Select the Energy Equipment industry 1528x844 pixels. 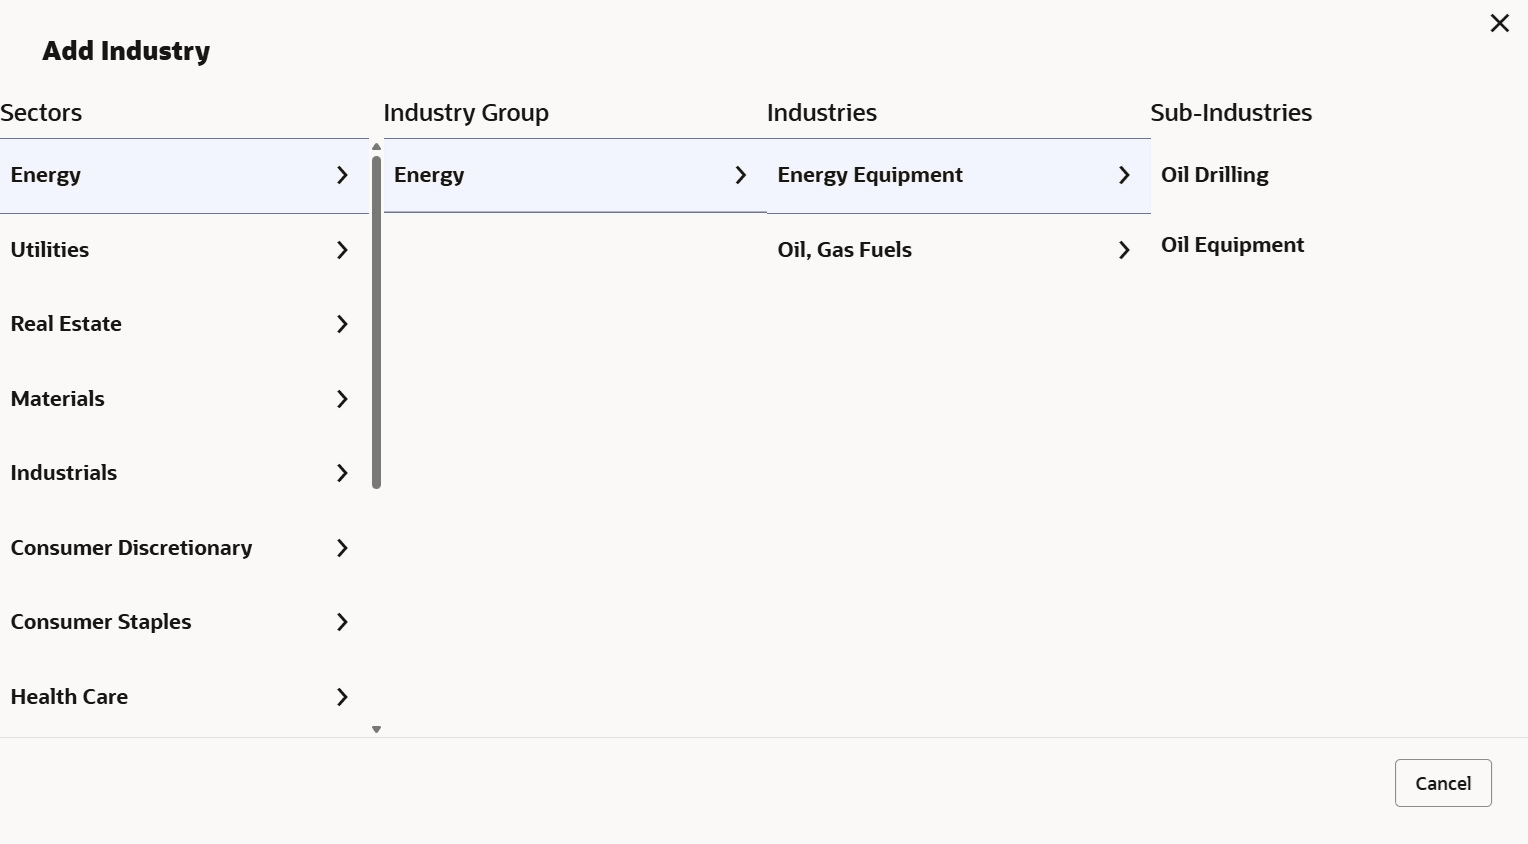[869, 175]
